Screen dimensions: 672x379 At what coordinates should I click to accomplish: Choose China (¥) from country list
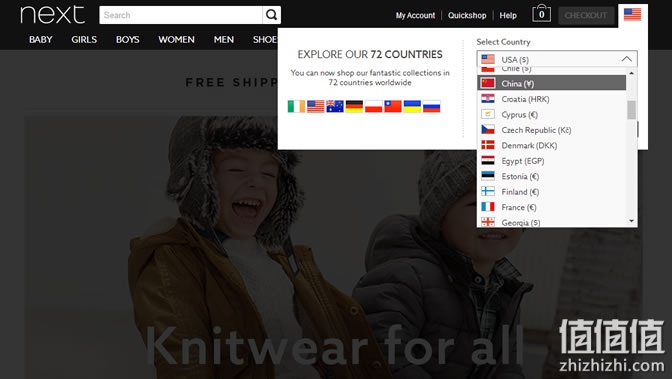[552, 83]
